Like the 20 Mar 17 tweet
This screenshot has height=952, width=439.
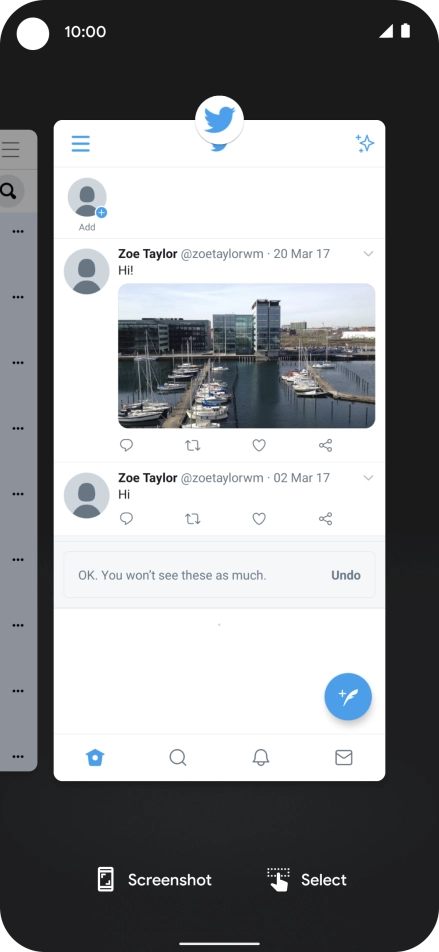pyautogui.click(x=259, y=446)
